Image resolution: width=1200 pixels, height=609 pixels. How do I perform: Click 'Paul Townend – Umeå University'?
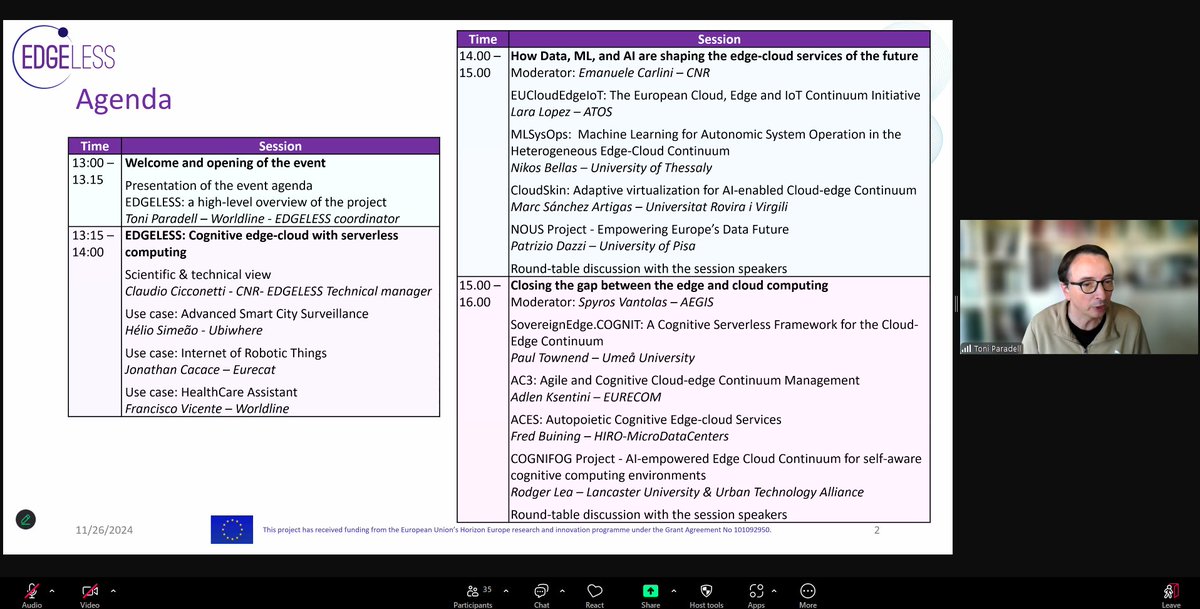click(x=603, y=358)
